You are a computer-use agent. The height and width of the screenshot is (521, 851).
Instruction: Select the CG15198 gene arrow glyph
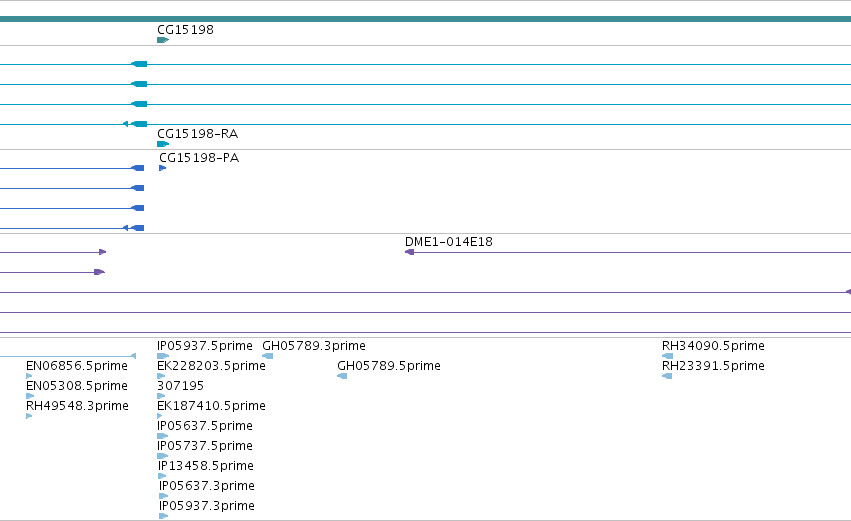(163, 40)
